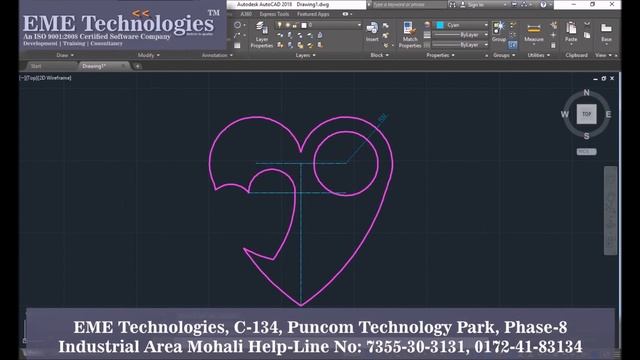Click the Lineweight icon in Properties panel

pyautogui.click(x=427, y=35)
